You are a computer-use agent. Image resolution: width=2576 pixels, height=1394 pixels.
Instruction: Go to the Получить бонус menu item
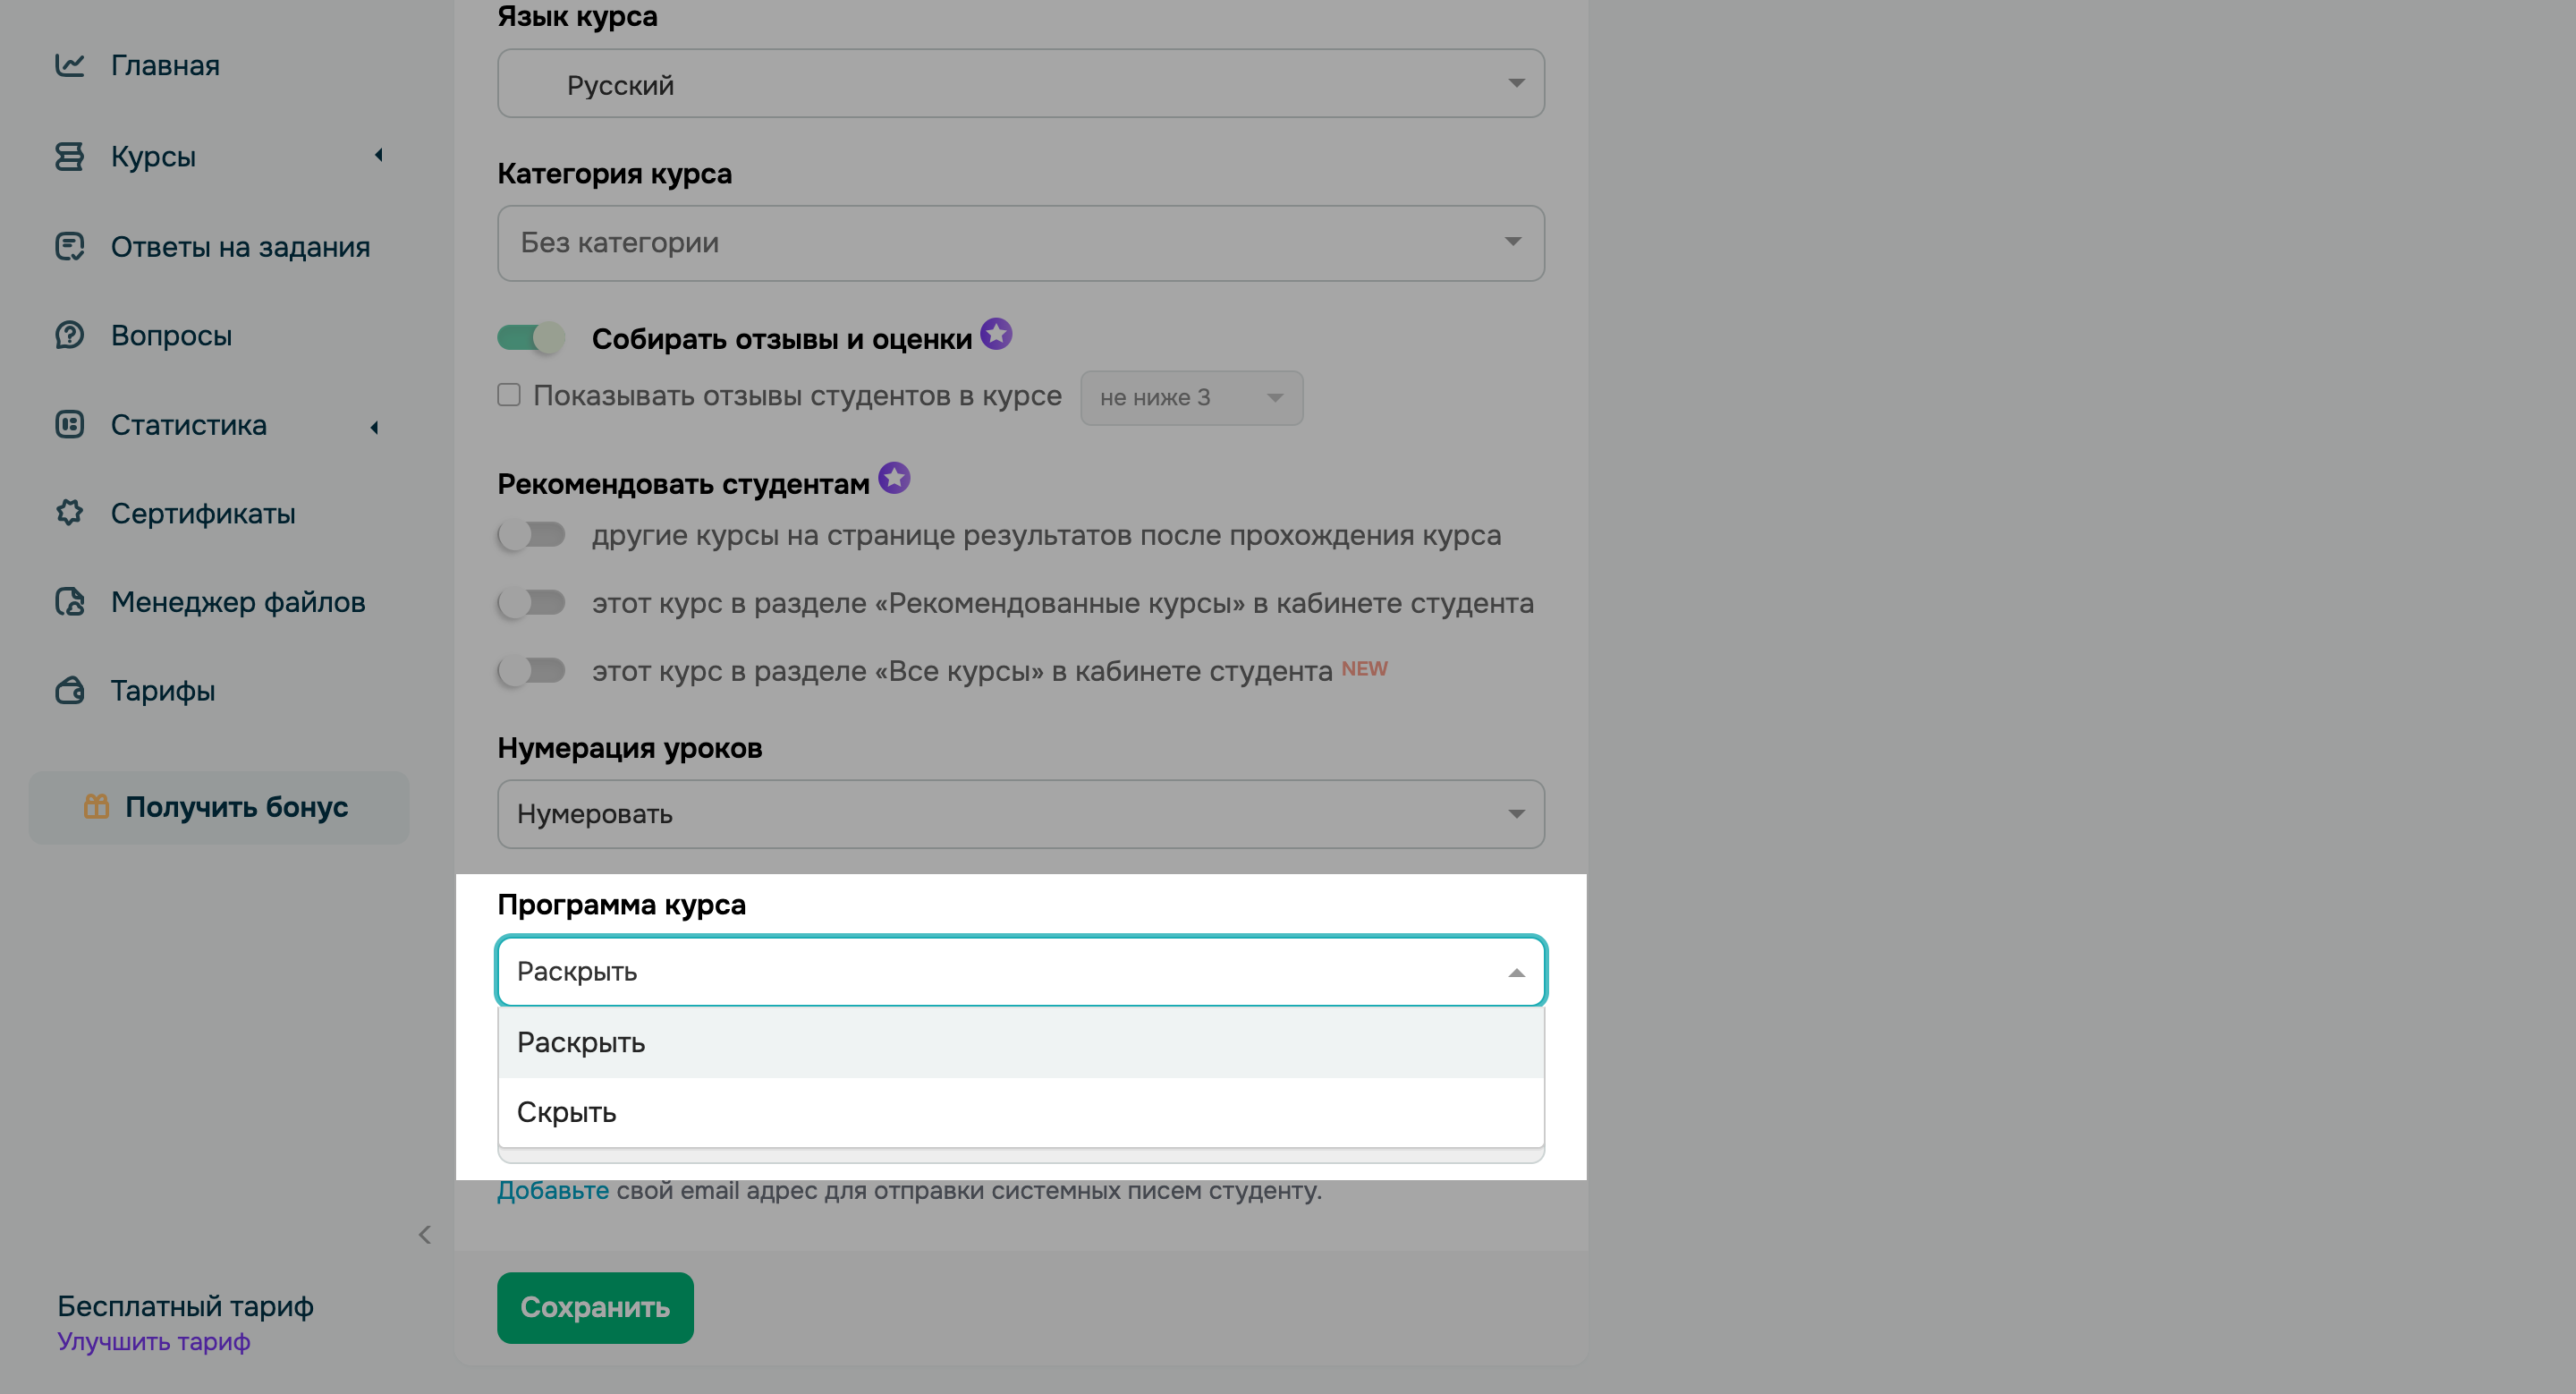(x=236, y=806)
